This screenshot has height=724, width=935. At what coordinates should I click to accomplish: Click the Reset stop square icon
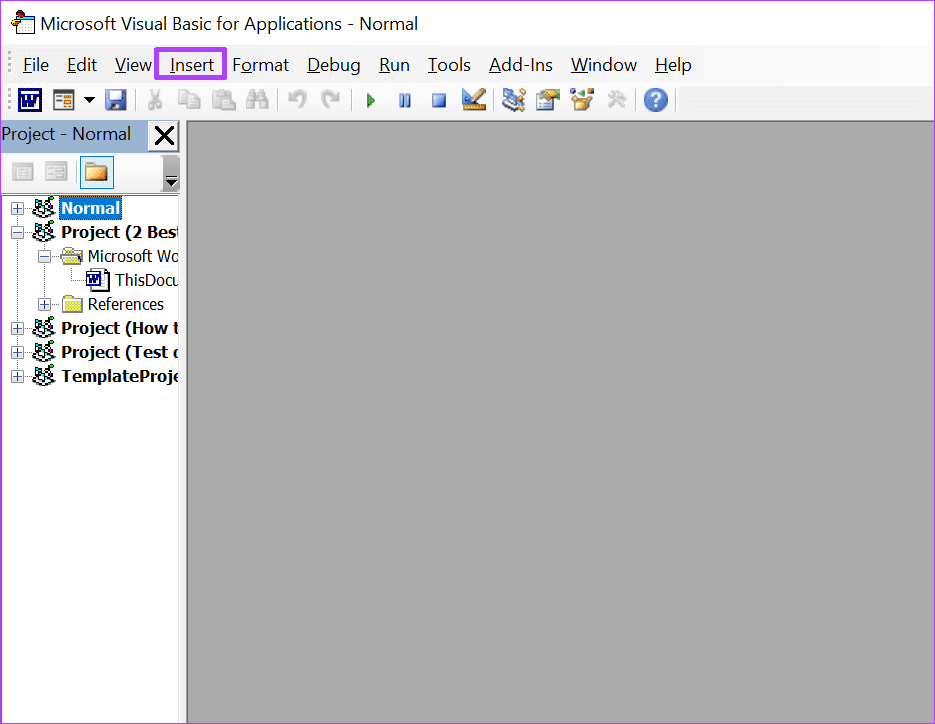439,100
